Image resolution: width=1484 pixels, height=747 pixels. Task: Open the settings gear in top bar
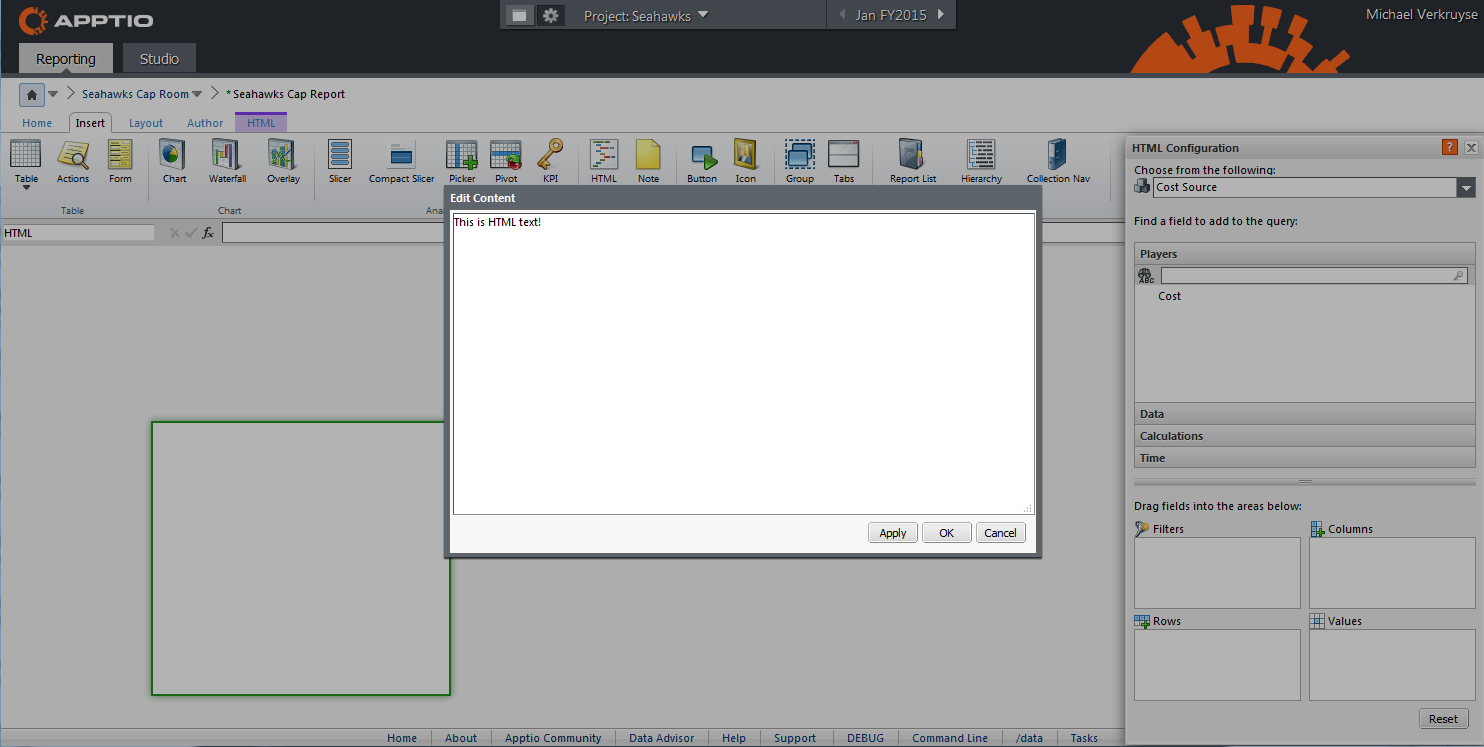(x=550, y=15)
